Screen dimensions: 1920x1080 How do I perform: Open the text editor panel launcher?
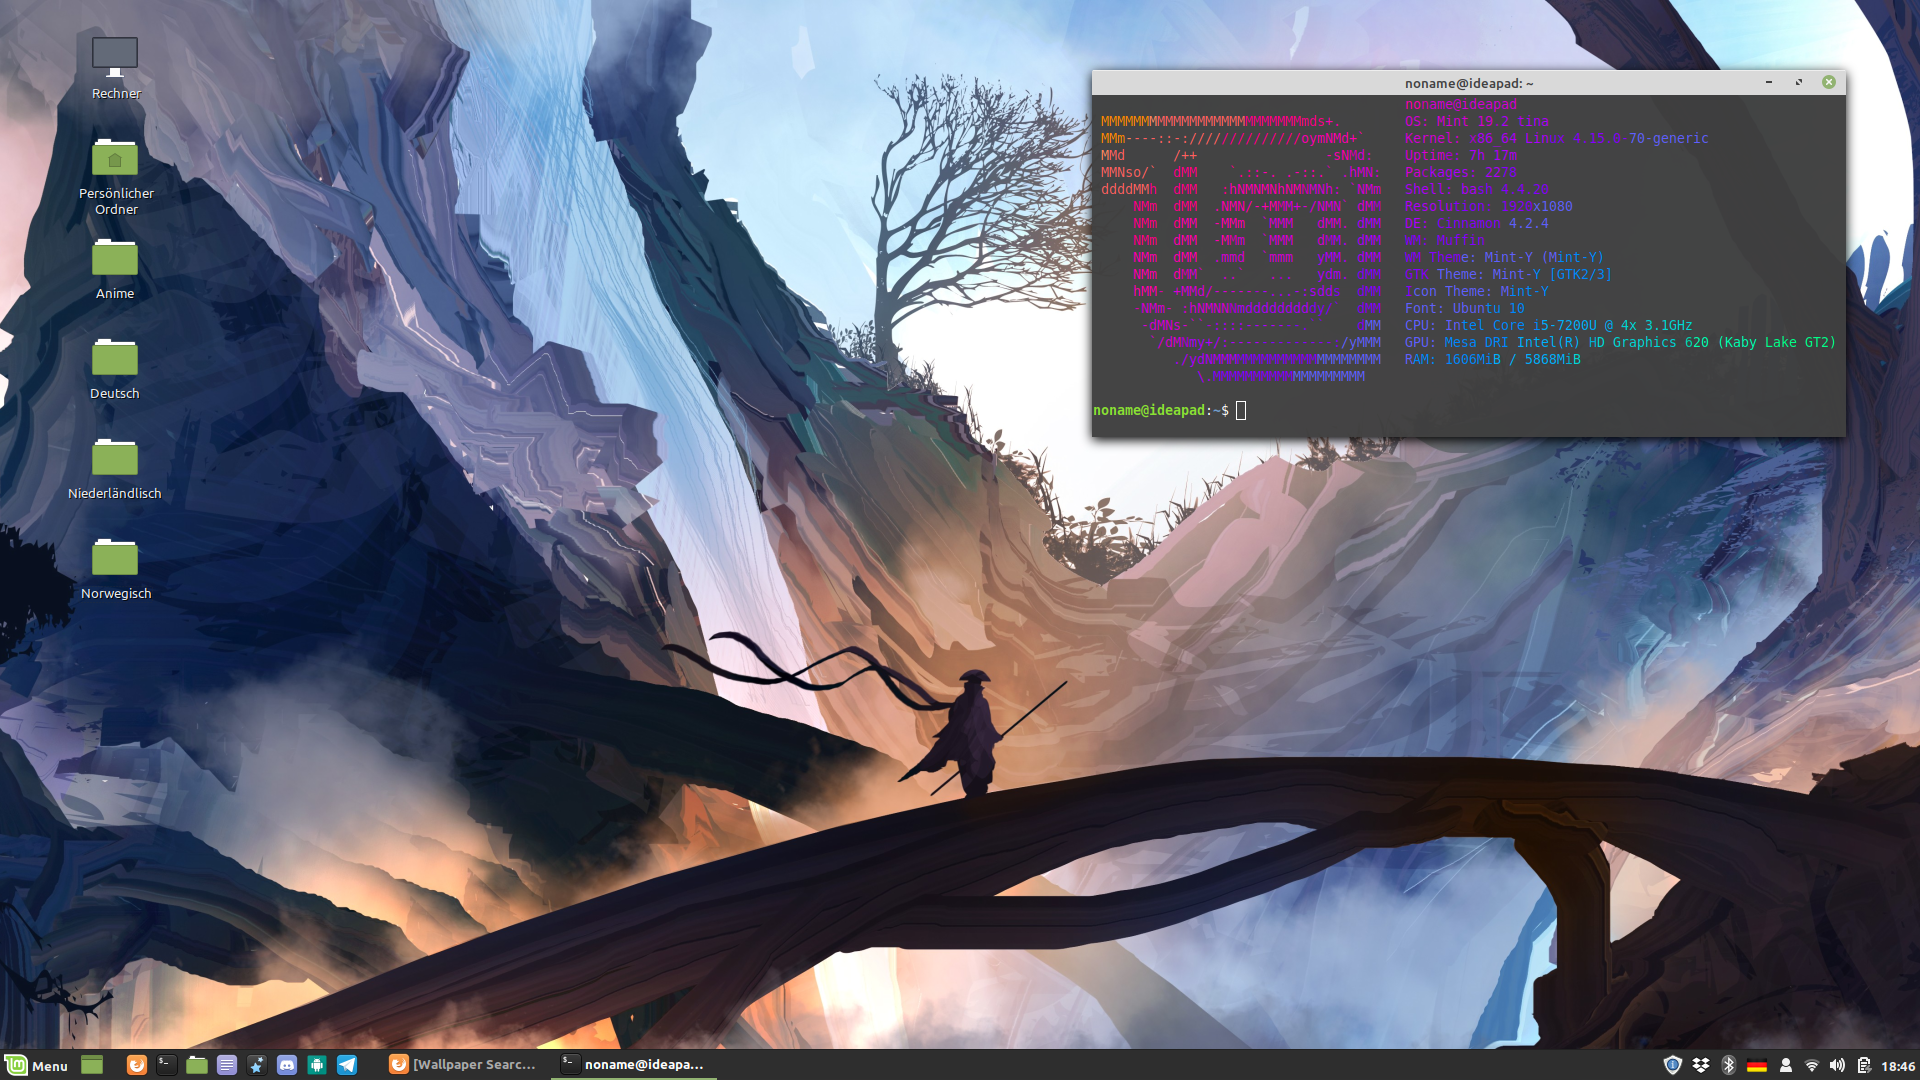coord(227,1065)
